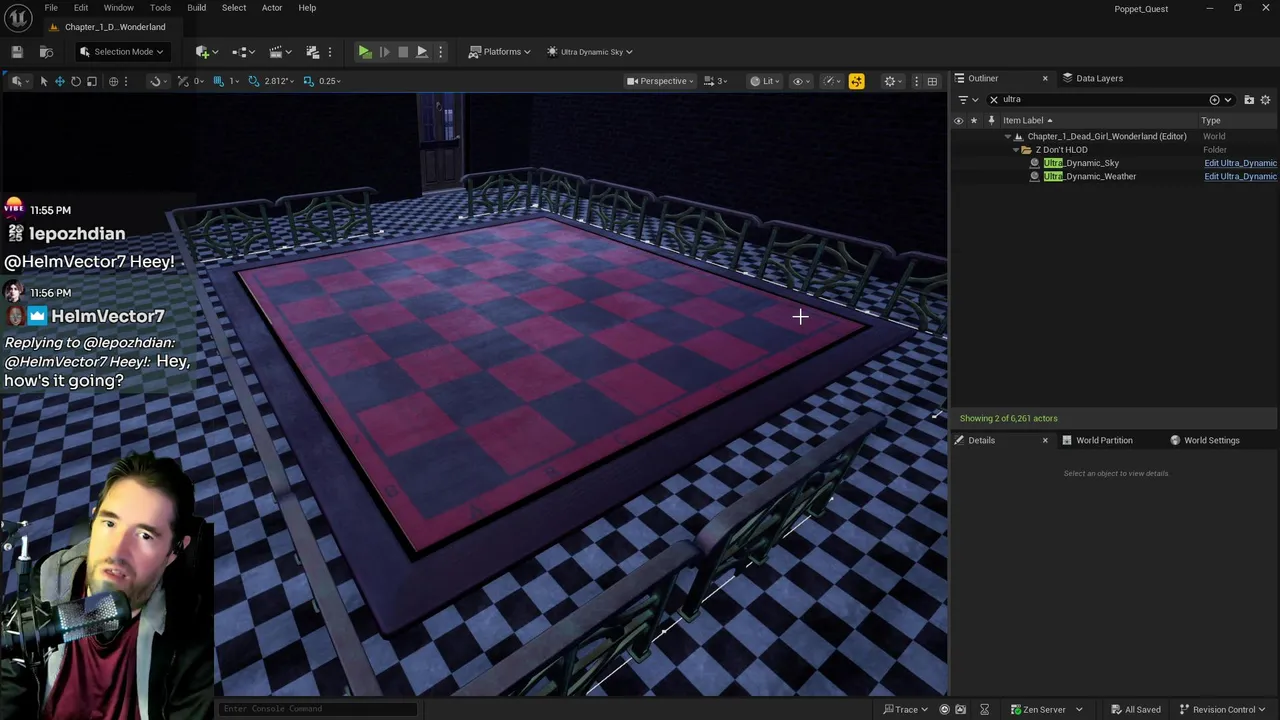The width and height of the screenshot is (1280, 720).
Task: Clear the 'ultra' Outliner search
Action: pyautogui.click(x=993, y=100)
